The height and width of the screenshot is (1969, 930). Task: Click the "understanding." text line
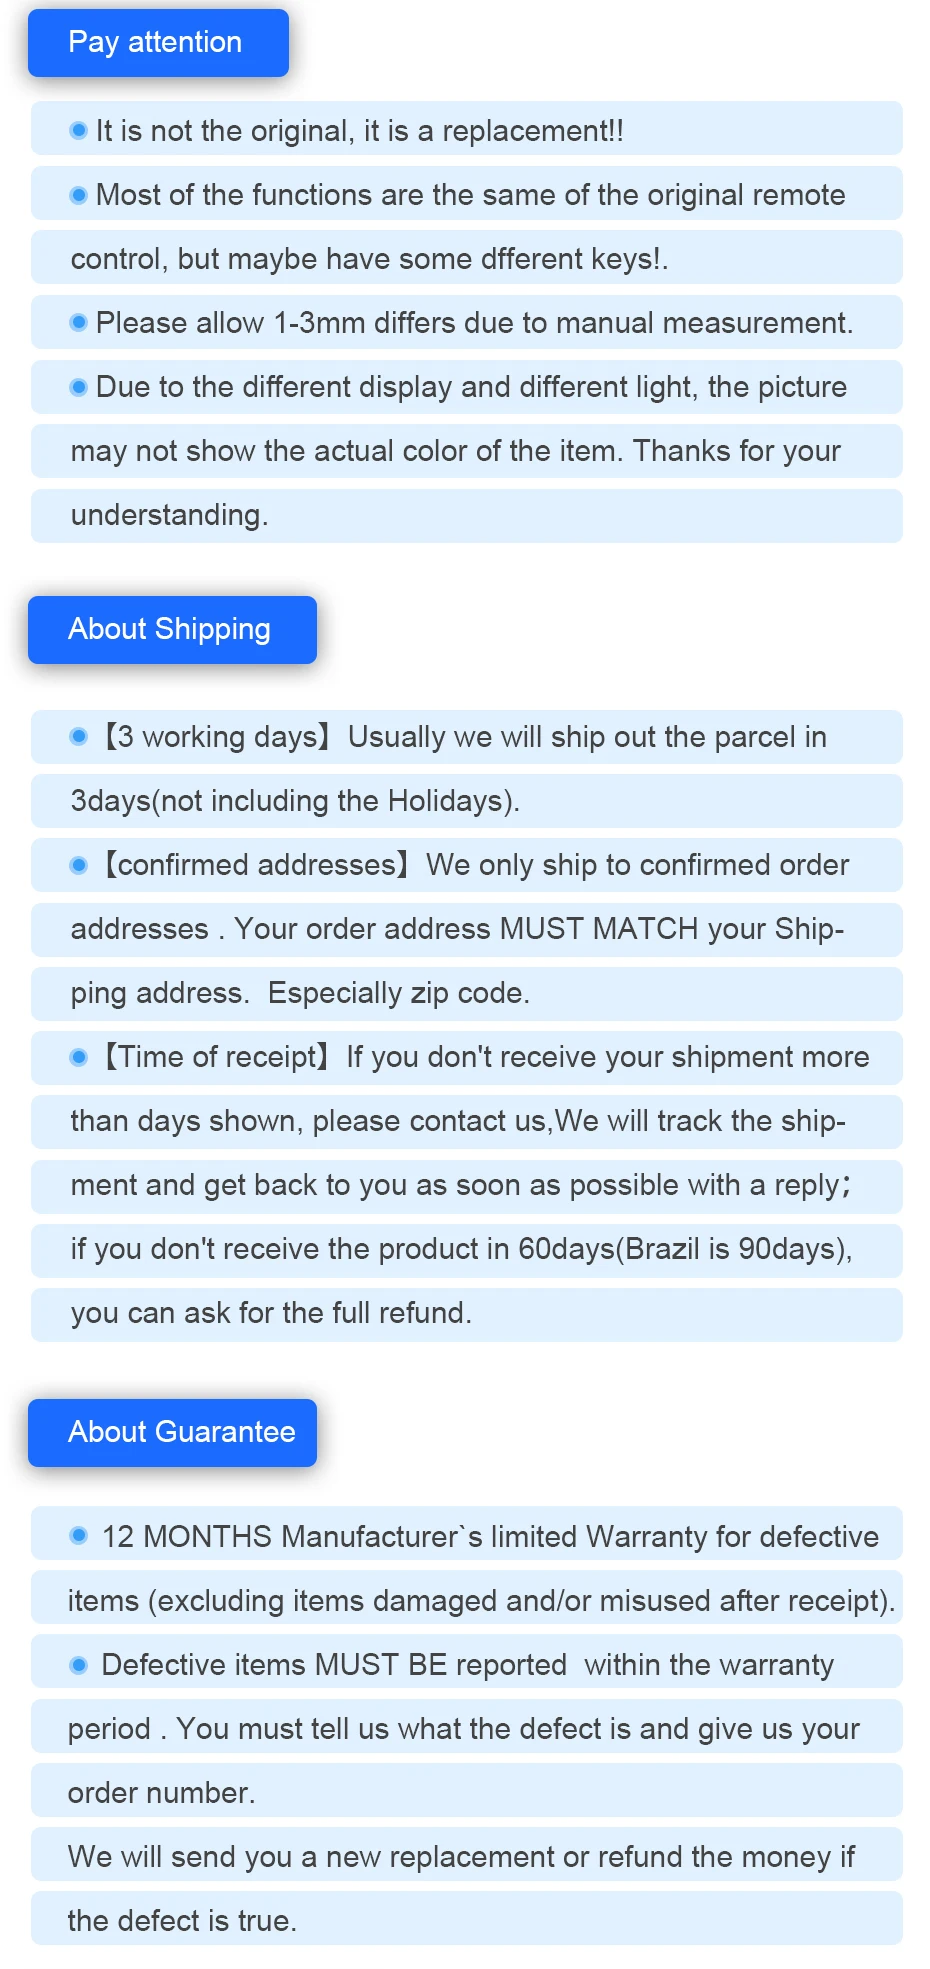(169, 516)
